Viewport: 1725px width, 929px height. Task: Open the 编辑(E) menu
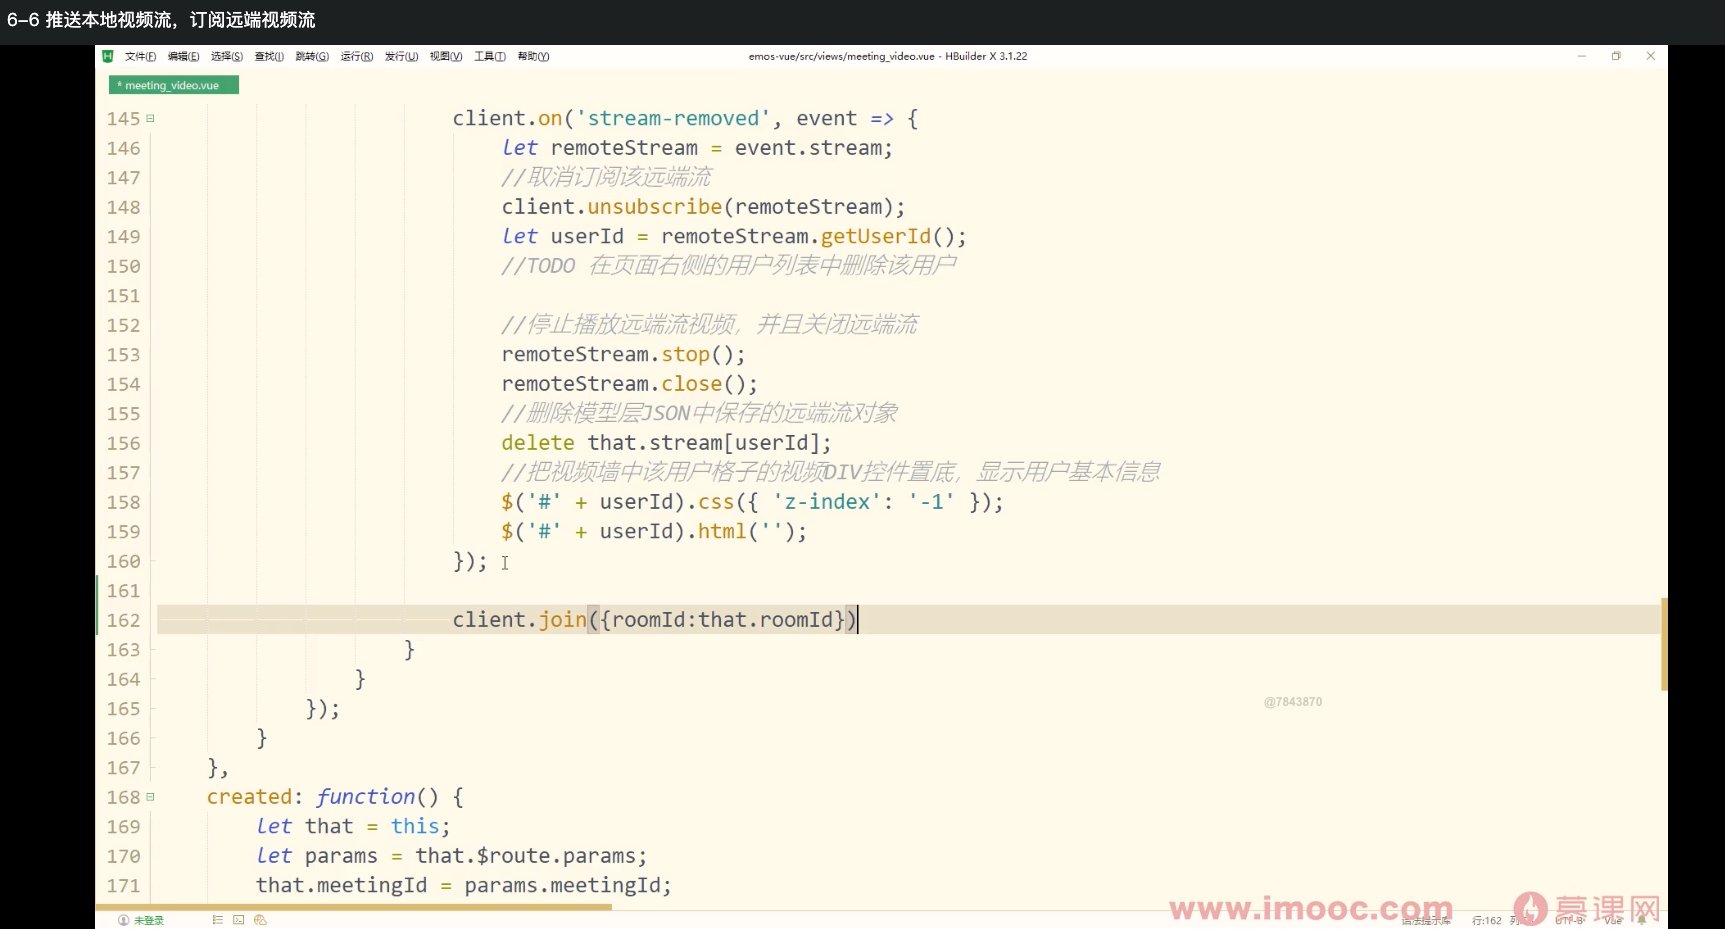(183, 56)
